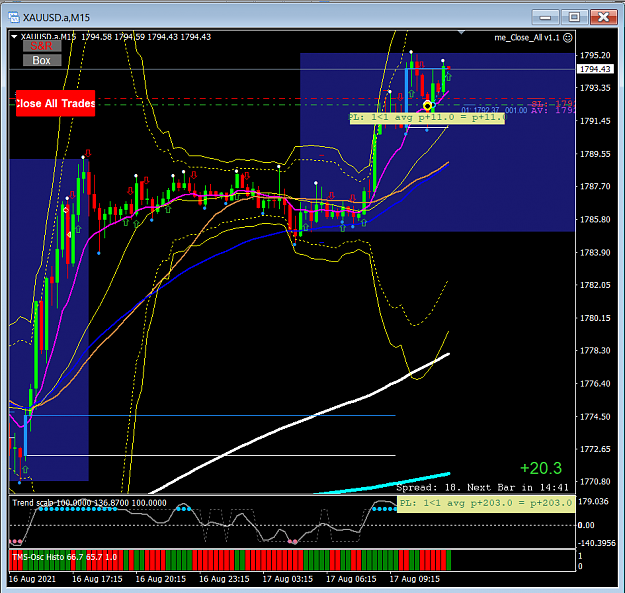Click the bottom-left green up arrow signal
Screen dimensions: 625x593
(25, 469)
